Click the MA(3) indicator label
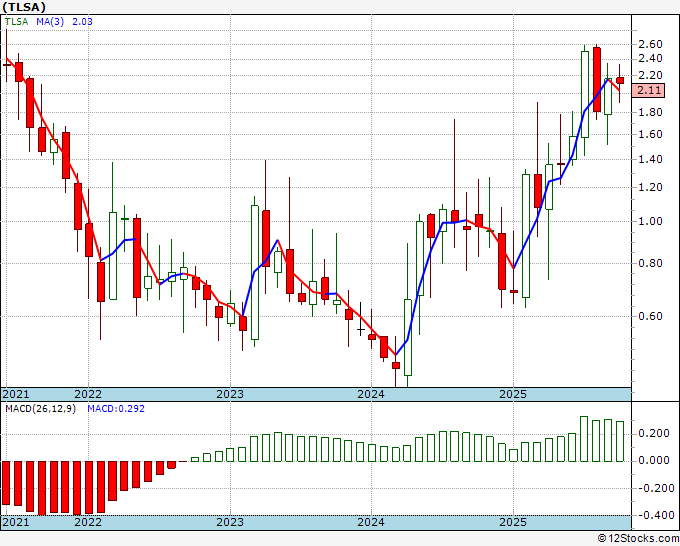The image size is (680, 546). click(x=50, y=22)
